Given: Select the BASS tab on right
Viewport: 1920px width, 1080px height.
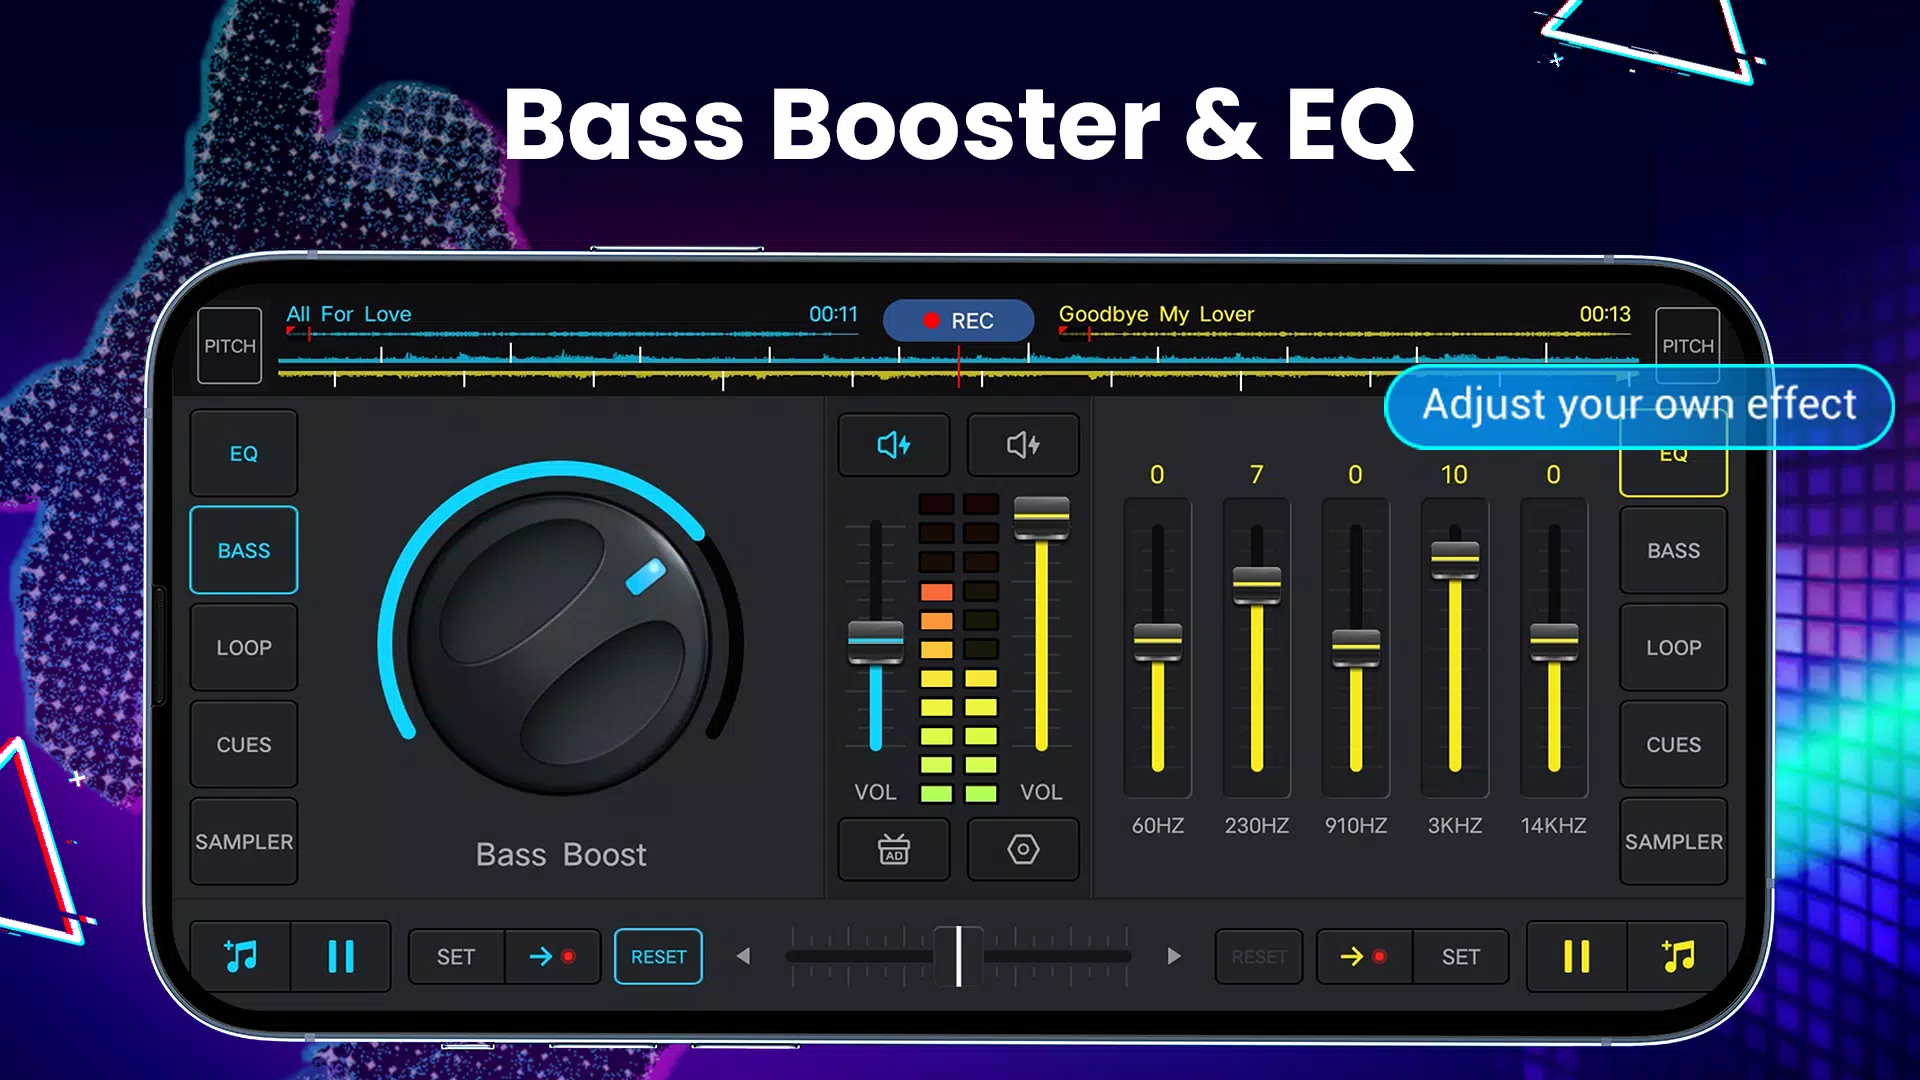Looking at the screenshot, I should (1673, 550).
